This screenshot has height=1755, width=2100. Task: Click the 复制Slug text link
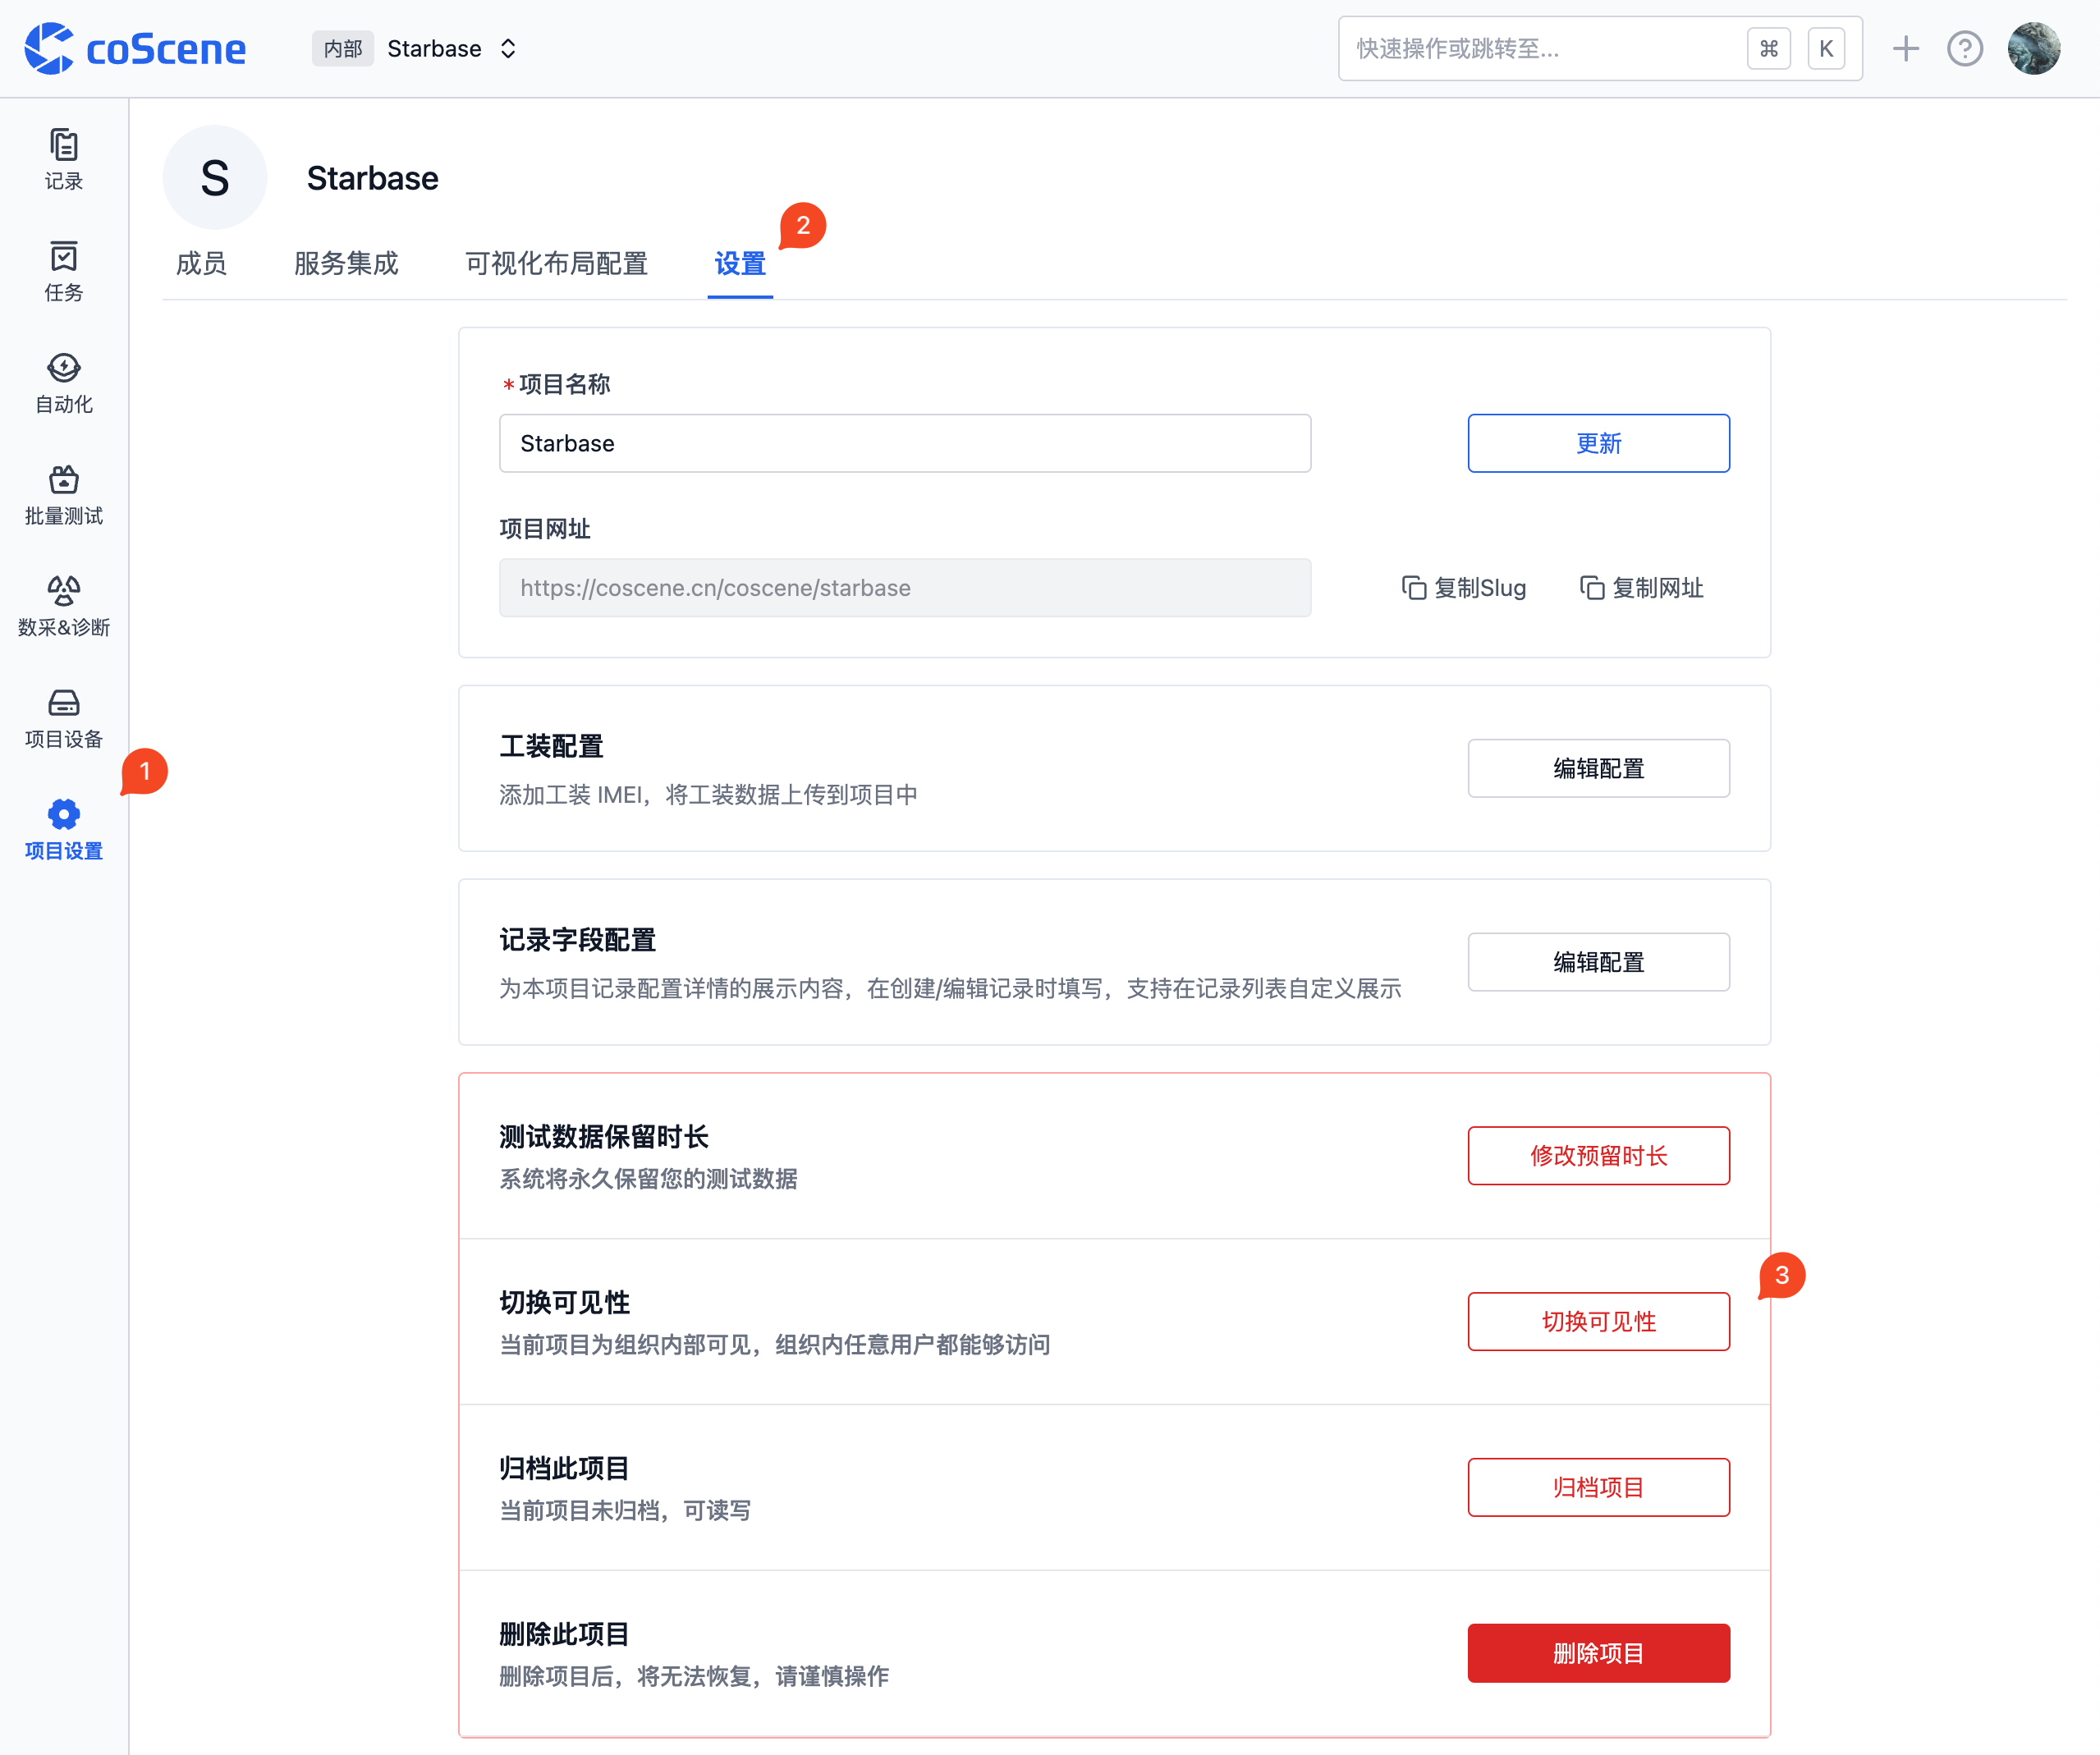click(x=1479, y=588)
